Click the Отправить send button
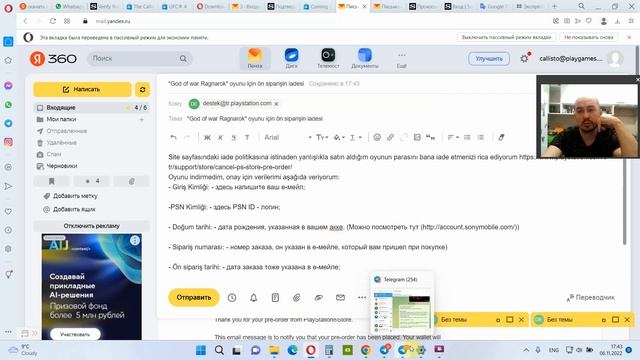640x360 pixels. 194,298
